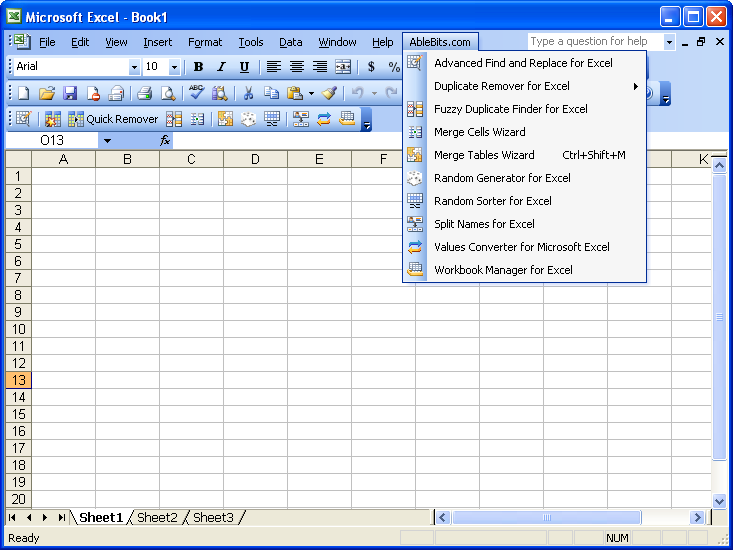Image resolution: width=733 pixels, height=550 pixels.
Task: Open Print Preview icon
Action: [x=168, y=93]
